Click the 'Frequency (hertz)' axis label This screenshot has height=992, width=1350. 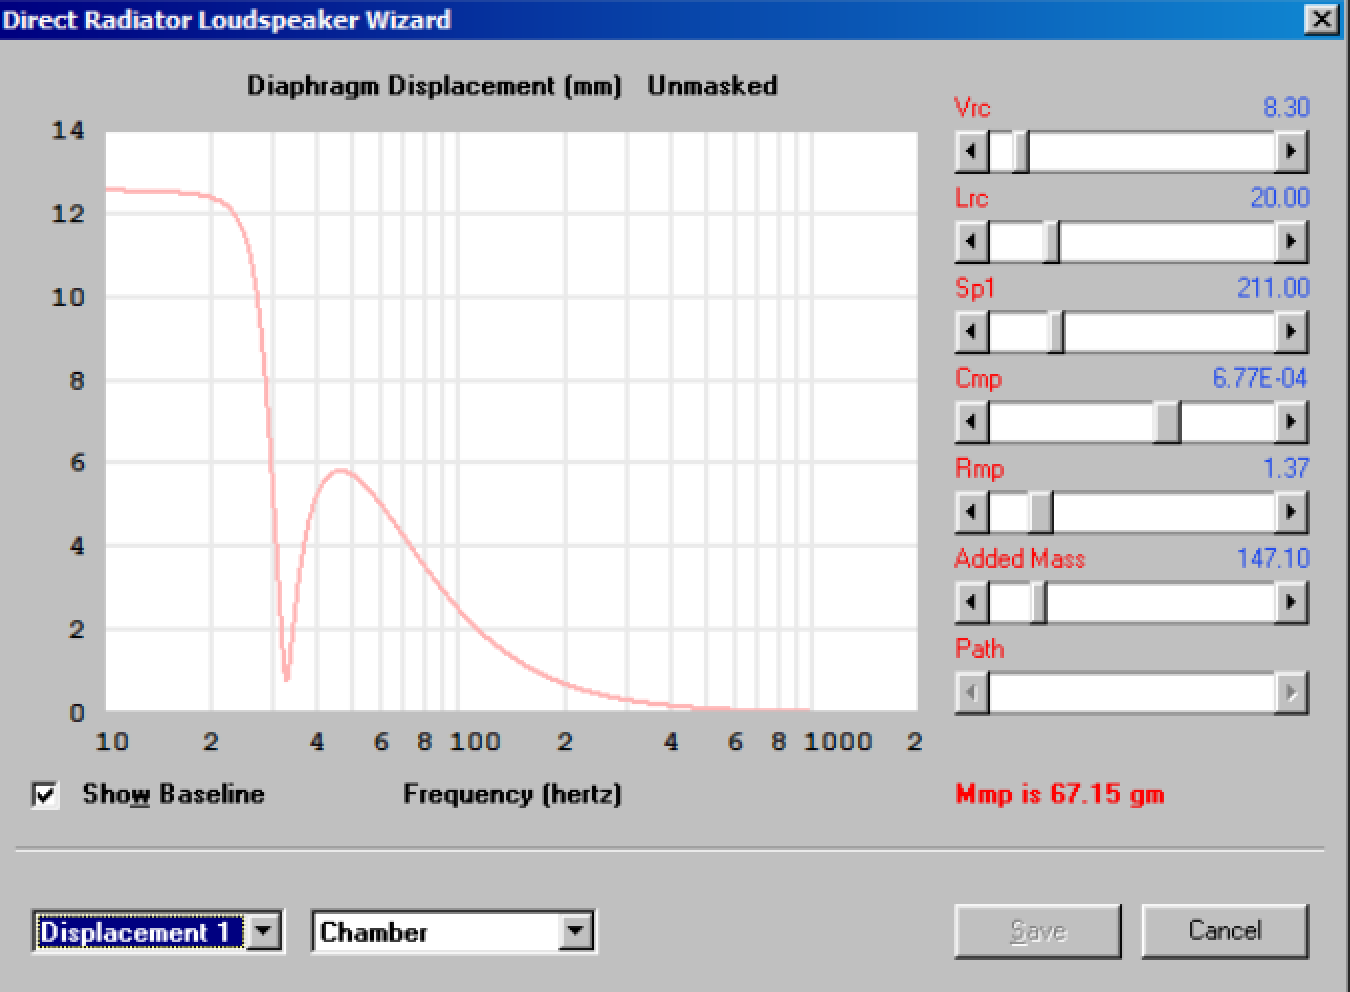(512, 794)
